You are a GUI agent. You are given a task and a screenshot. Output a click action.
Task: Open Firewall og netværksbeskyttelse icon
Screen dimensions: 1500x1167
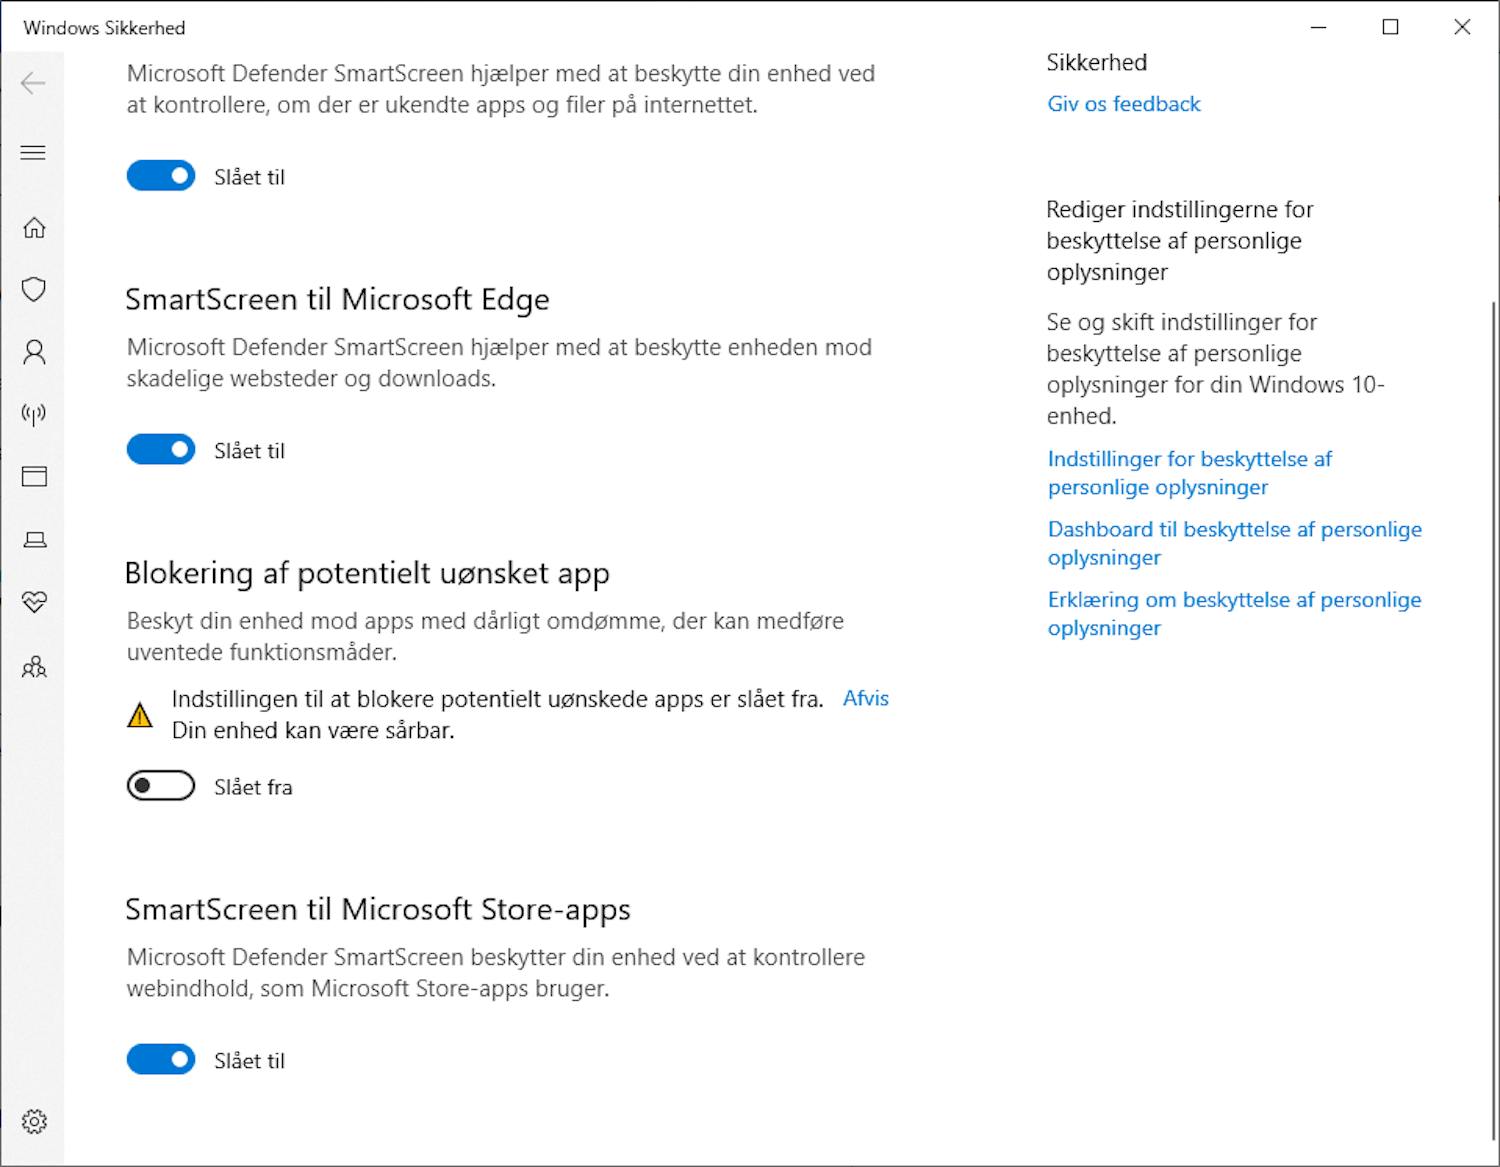[33, 415]
